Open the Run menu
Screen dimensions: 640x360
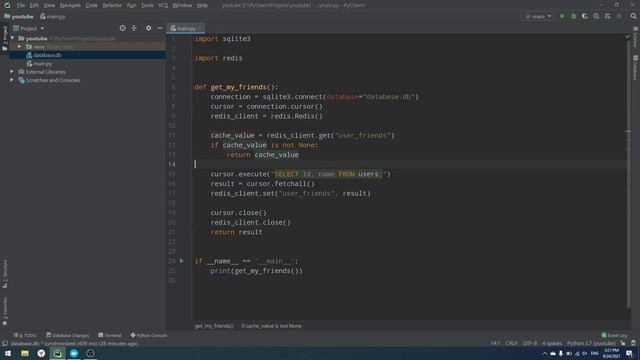click(x=131, y=5)
